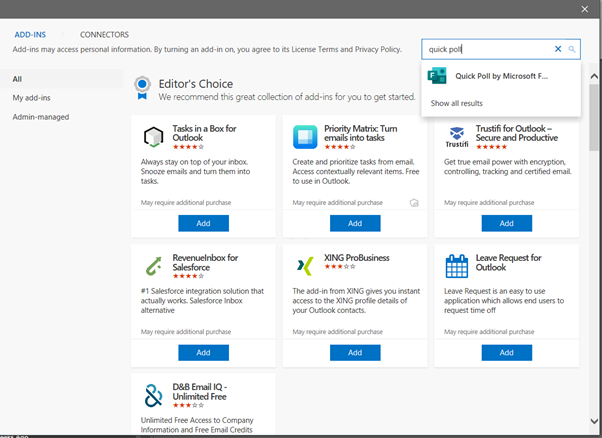Select the All category
Viewport: 602px width, 438px height.
click(x=17, y=79)
